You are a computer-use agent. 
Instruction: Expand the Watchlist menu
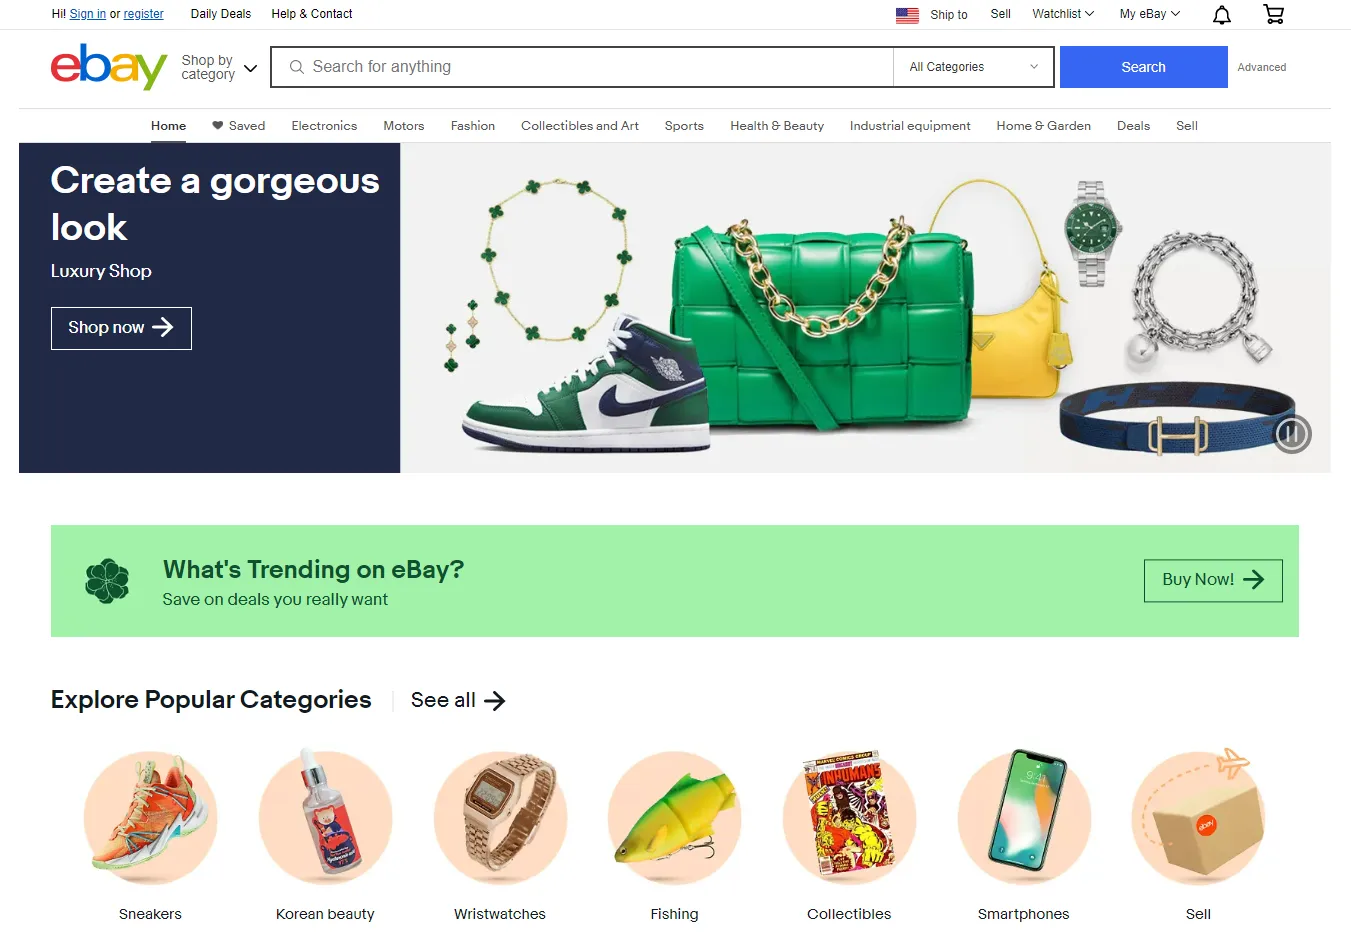point(1063,14)
